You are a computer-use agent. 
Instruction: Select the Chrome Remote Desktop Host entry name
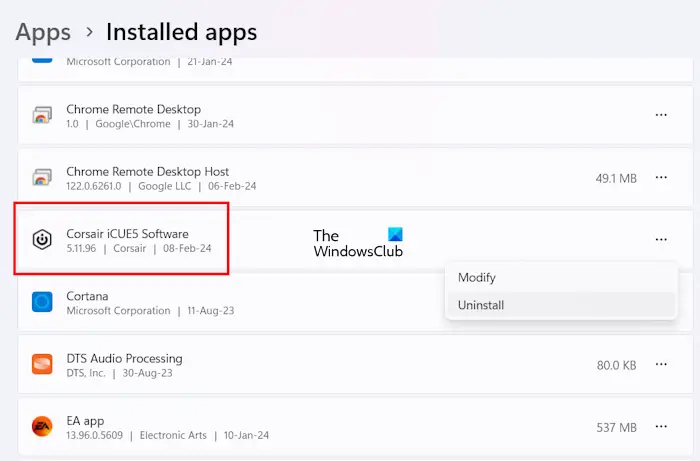147,172
